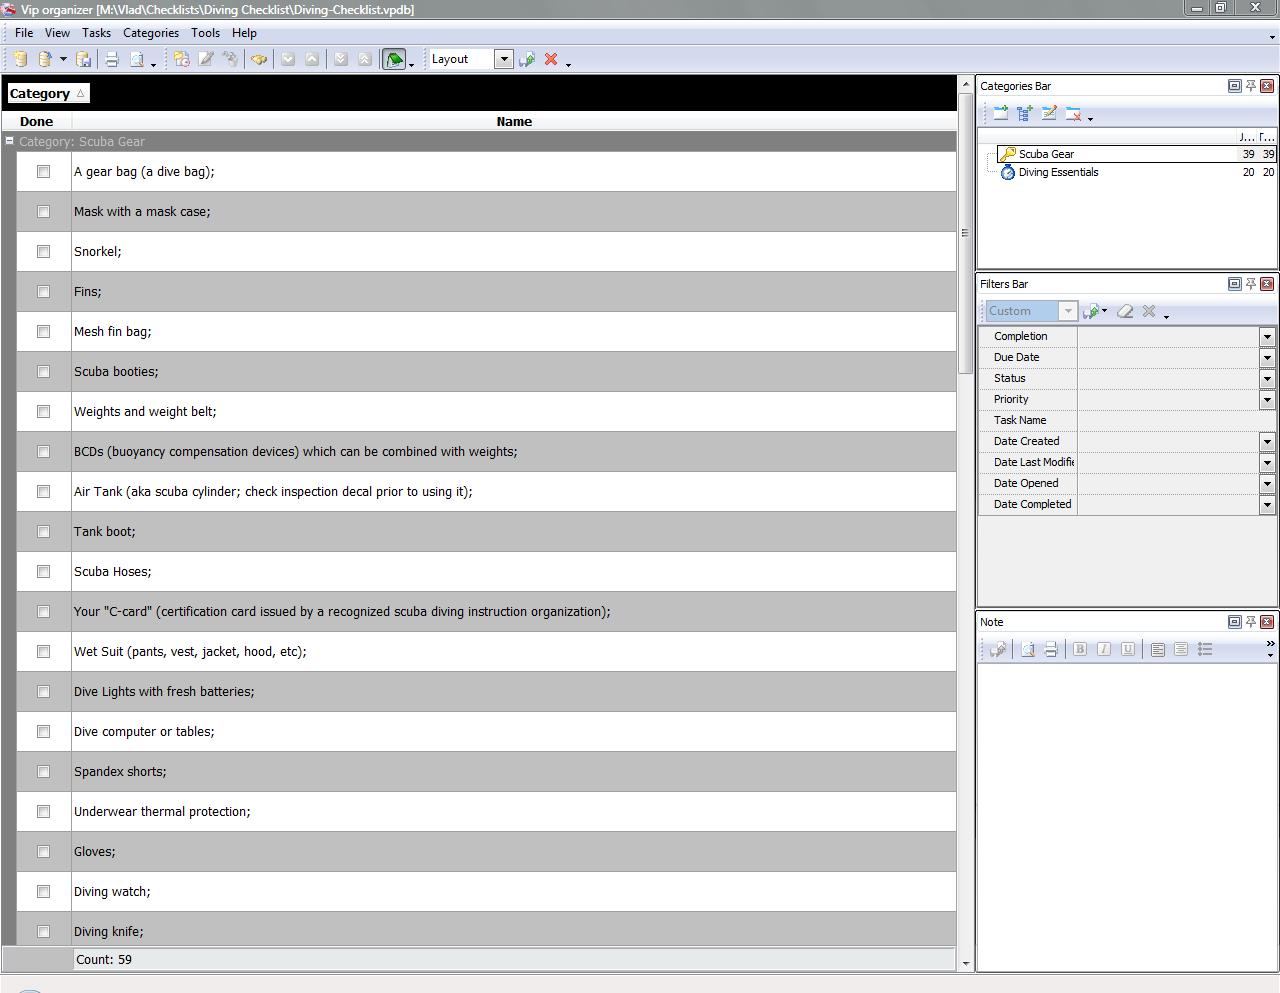
Task: Click the red X delete layout icon
Action: click(551, 60)
